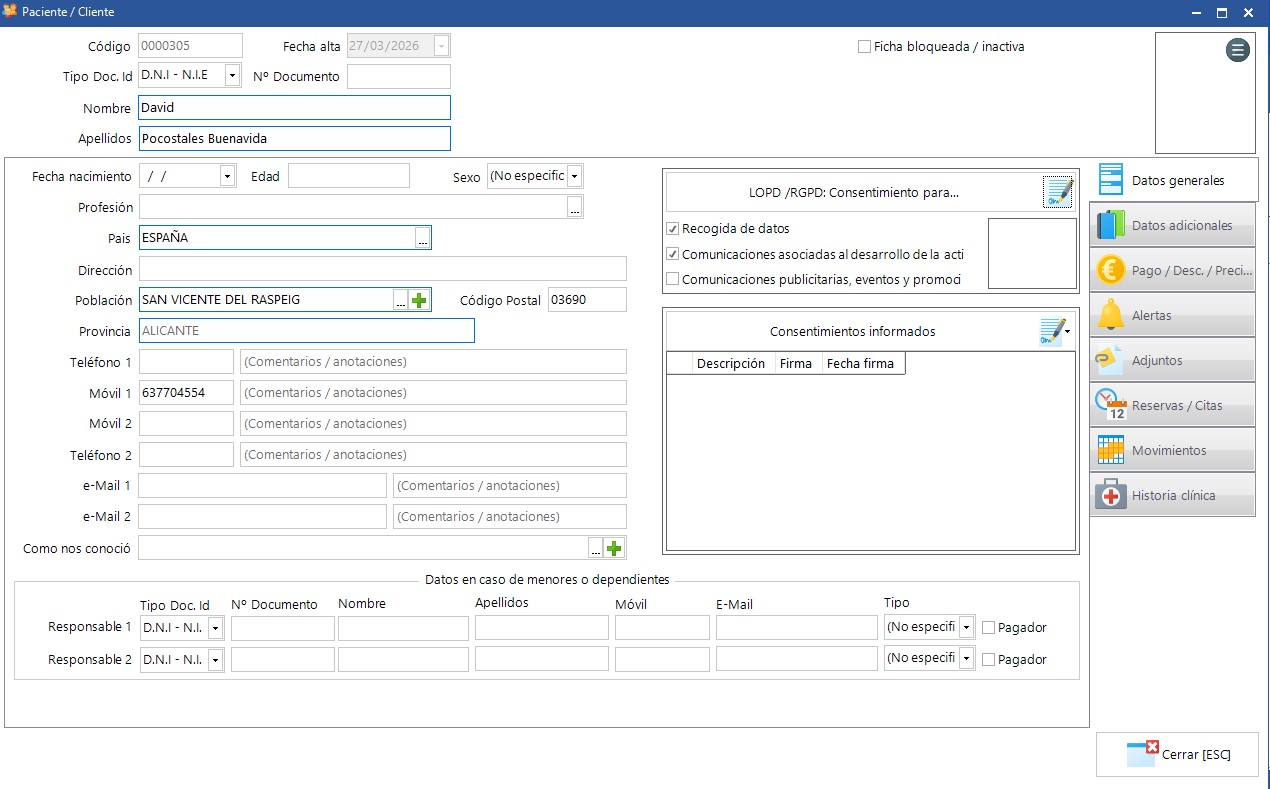Click the Nº Documento field at top
Image resolution: width=1270 pixels, height=789 pixels.
[399, 76]
